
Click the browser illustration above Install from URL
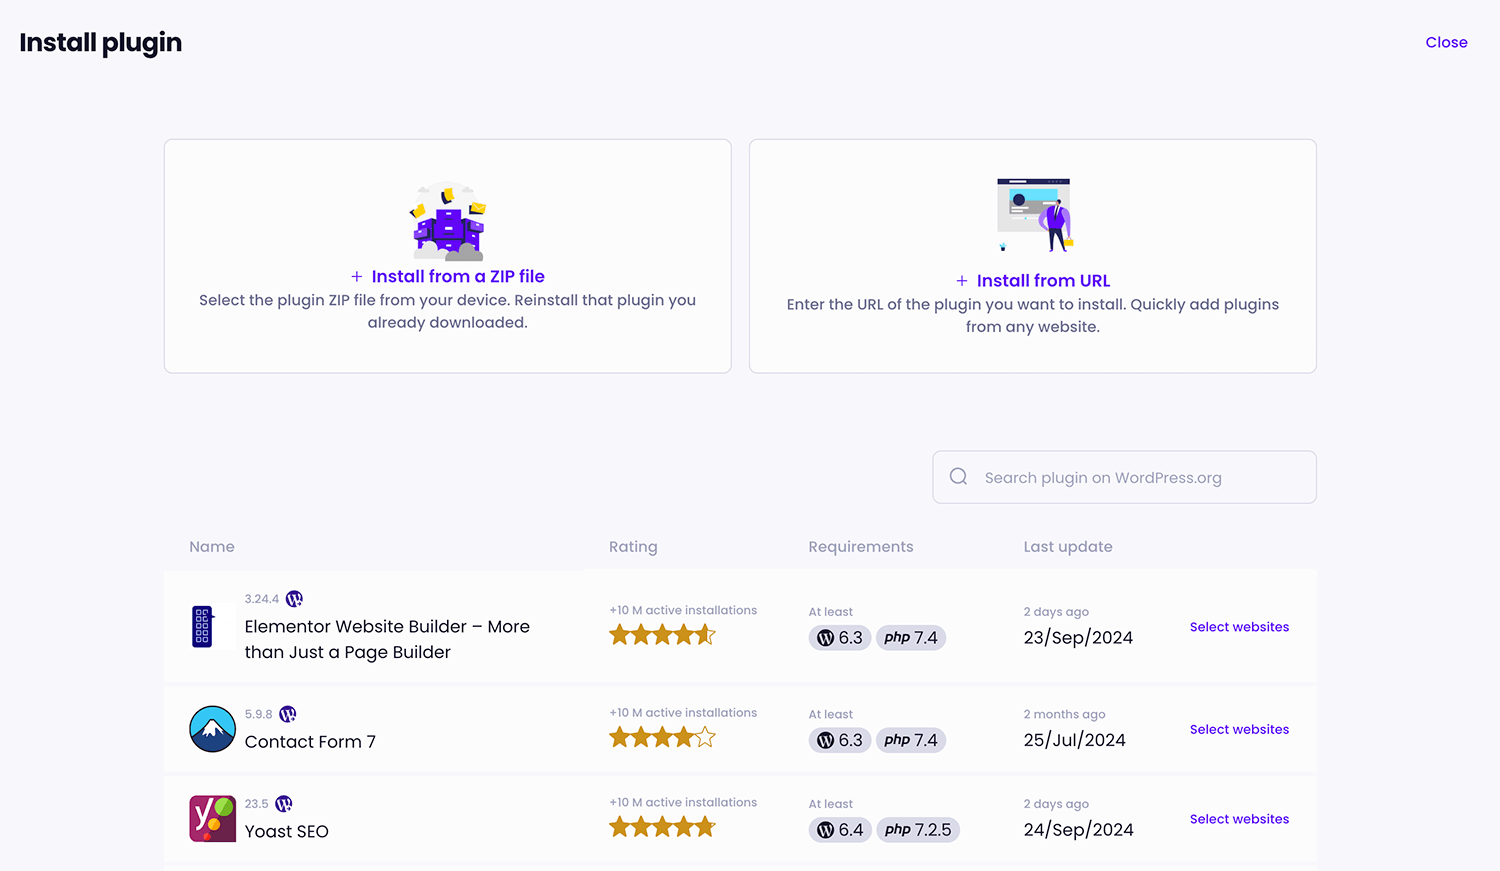tap(1032, 213)
